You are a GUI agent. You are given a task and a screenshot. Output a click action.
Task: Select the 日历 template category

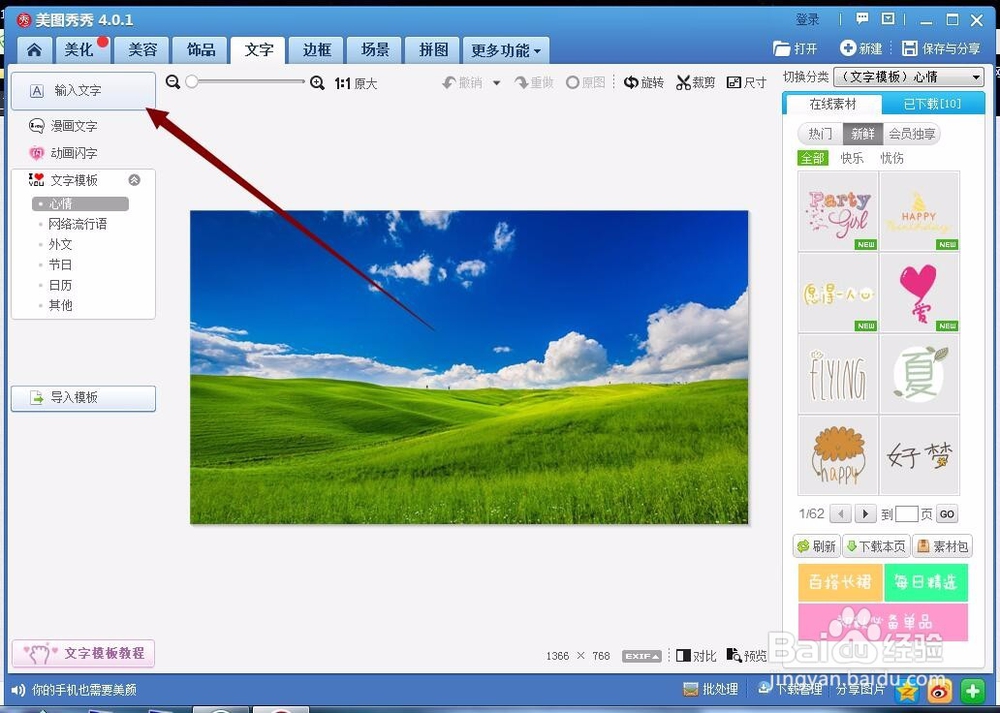point(60,285)
